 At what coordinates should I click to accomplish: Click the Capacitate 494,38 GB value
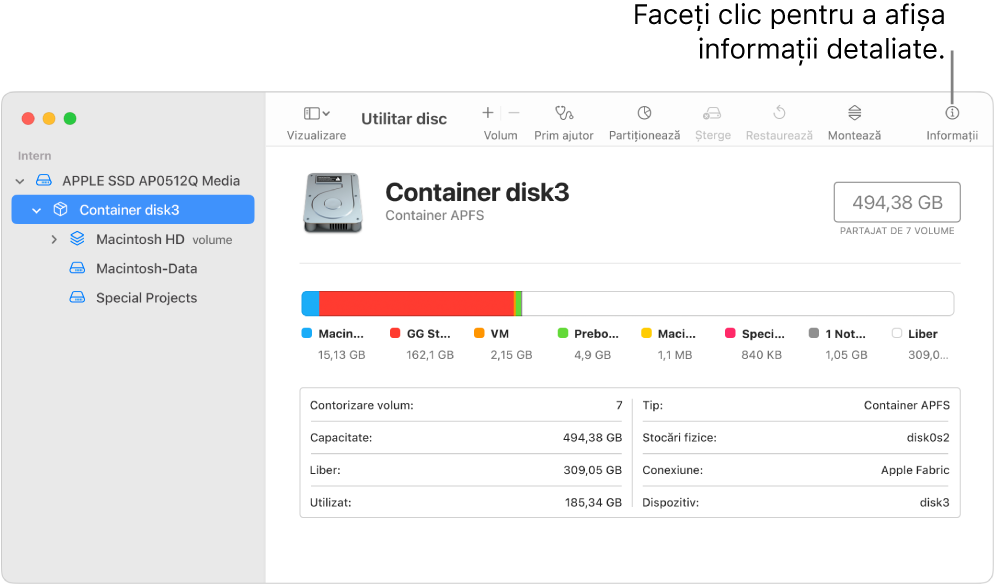click(x=593, y=438)
